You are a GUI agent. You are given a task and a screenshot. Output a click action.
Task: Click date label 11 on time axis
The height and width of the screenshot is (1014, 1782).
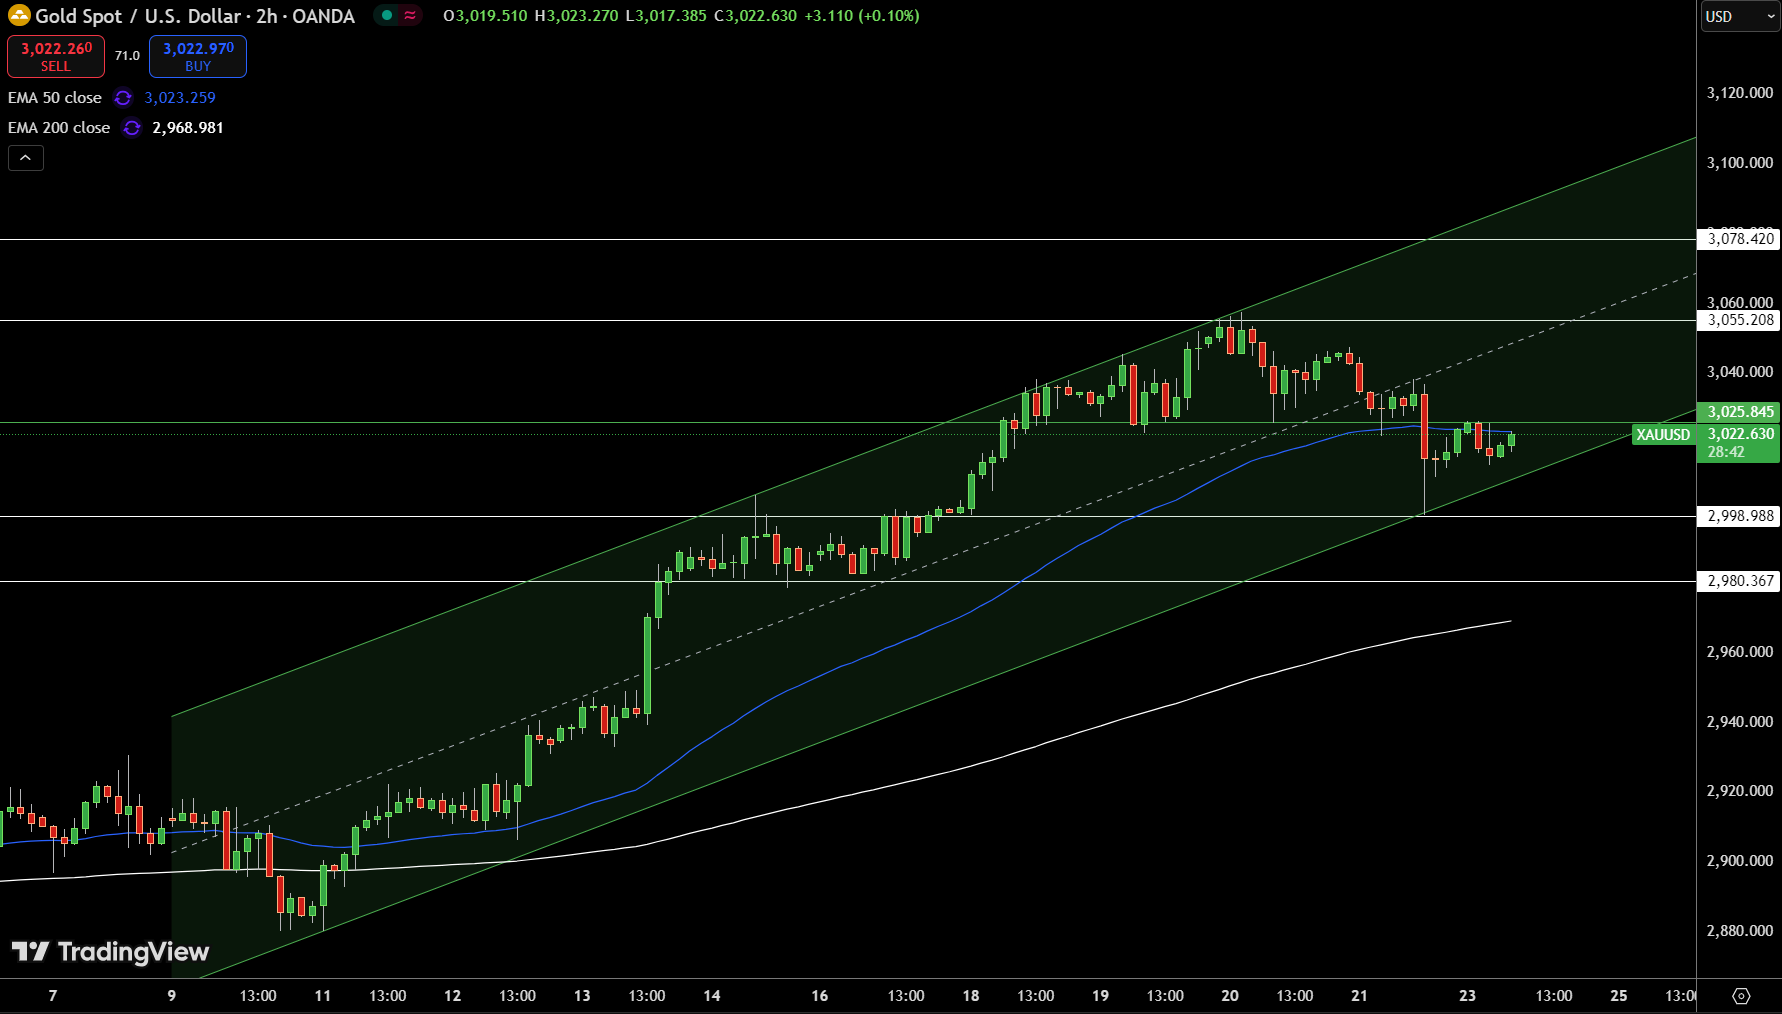point(323,996)
